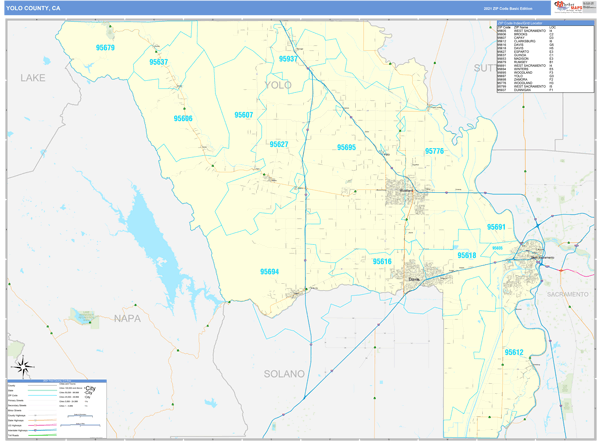Screen dimensions: 600x441
Task: Select ZIP code label 95937
Action: point(288,59)
